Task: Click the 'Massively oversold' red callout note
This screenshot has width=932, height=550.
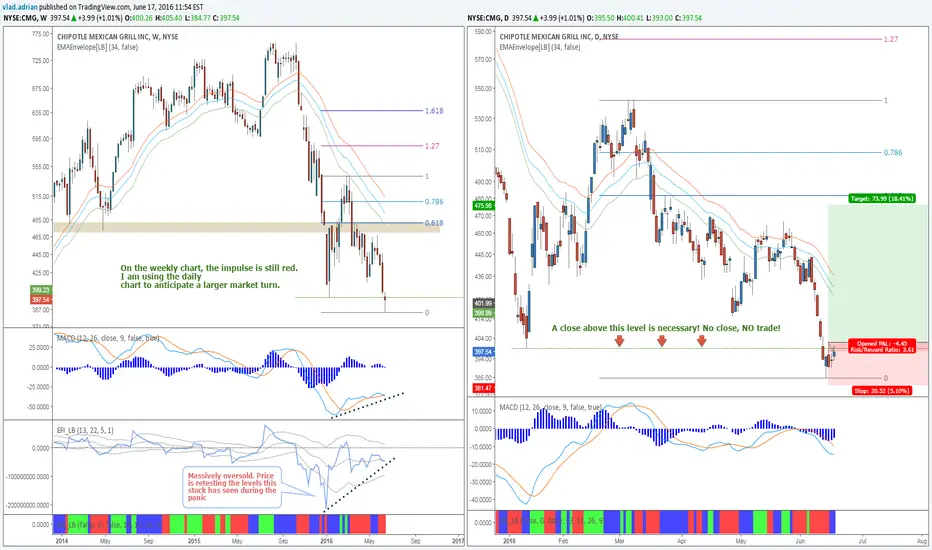Action: point(232,486)
